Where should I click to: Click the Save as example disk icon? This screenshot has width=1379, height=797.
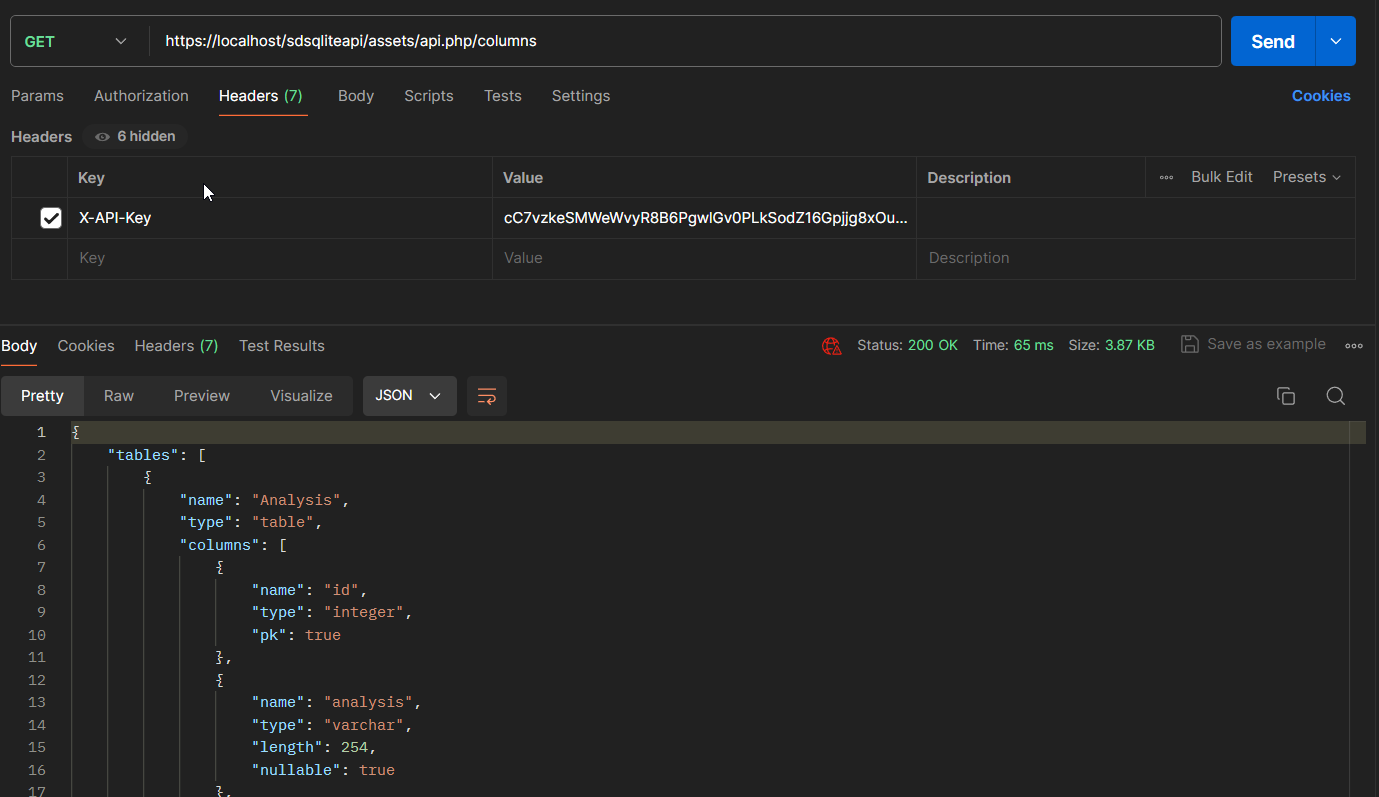pyautogui.click(x=1190, y=344)
